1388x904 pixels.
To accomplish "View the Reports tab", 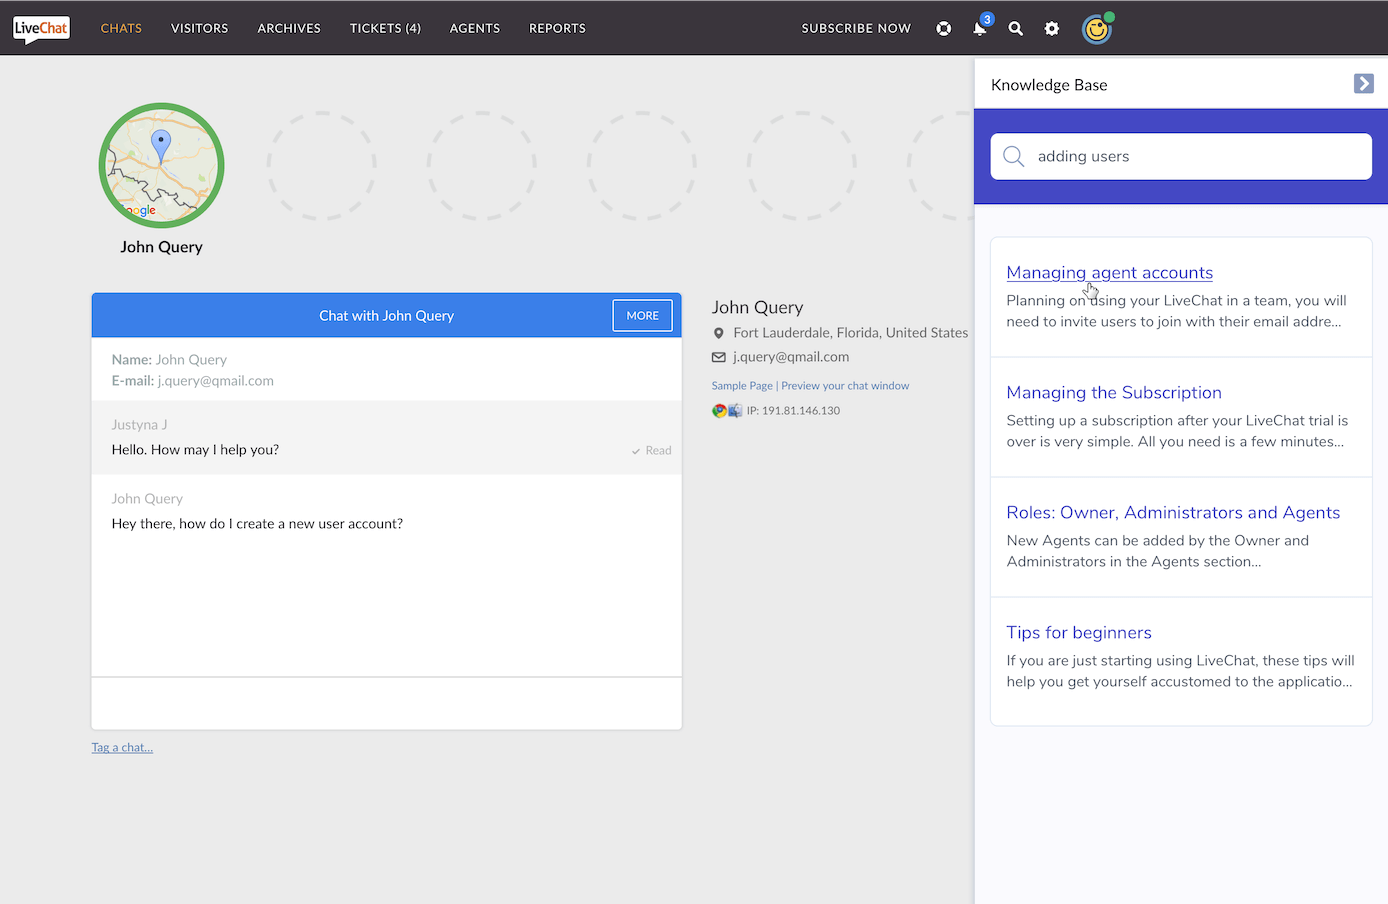I will pyautogui.click(x=557, y=28).
